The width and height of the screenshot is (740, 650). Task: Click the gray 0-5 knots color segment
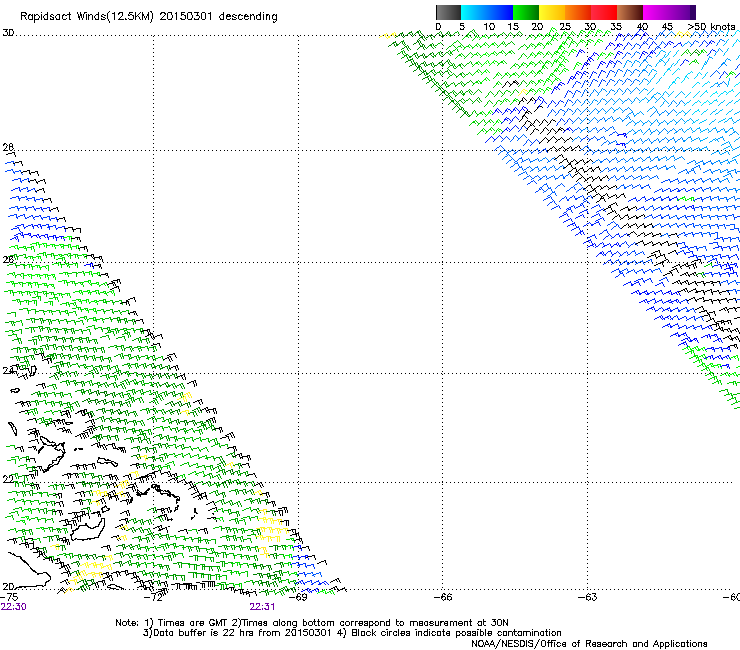tap(448, 12)
